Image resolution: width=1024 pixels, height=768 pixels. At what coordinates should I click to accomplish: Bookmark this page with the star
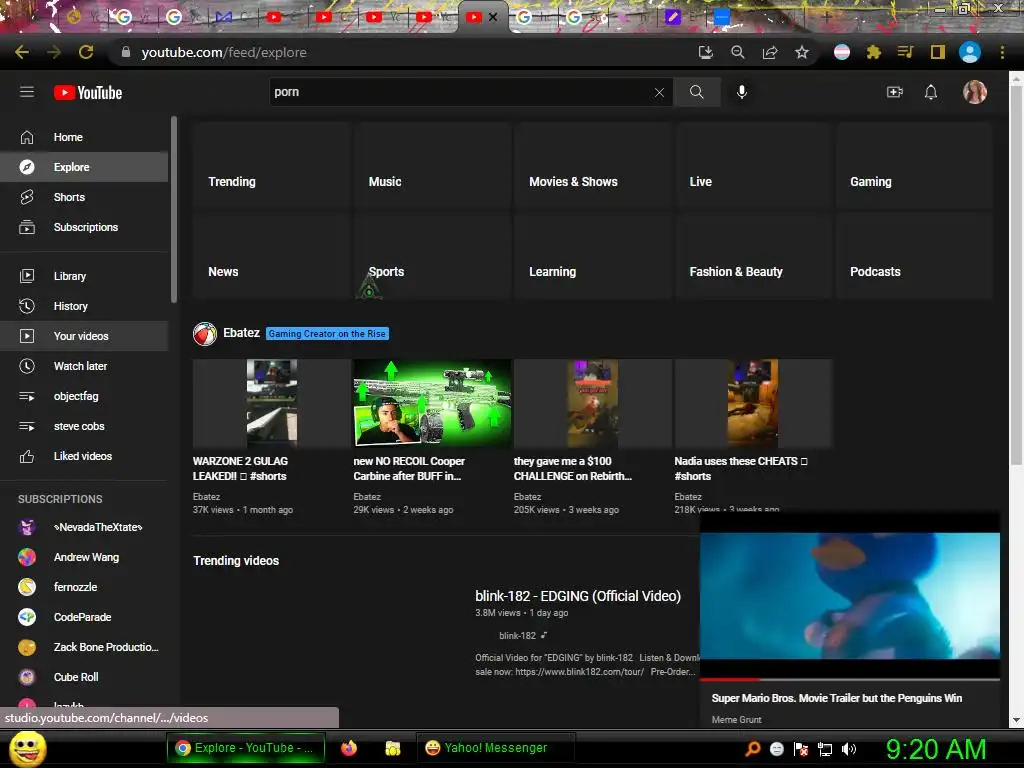pos(802,52)
